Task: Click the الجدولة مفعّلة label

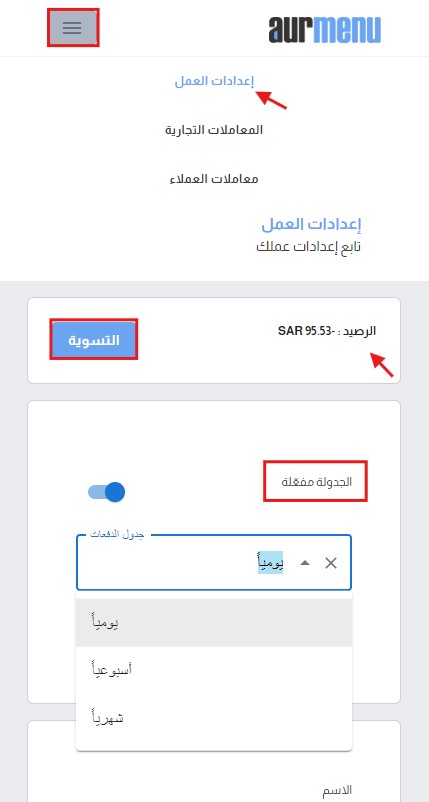Action: pos(317,482)
